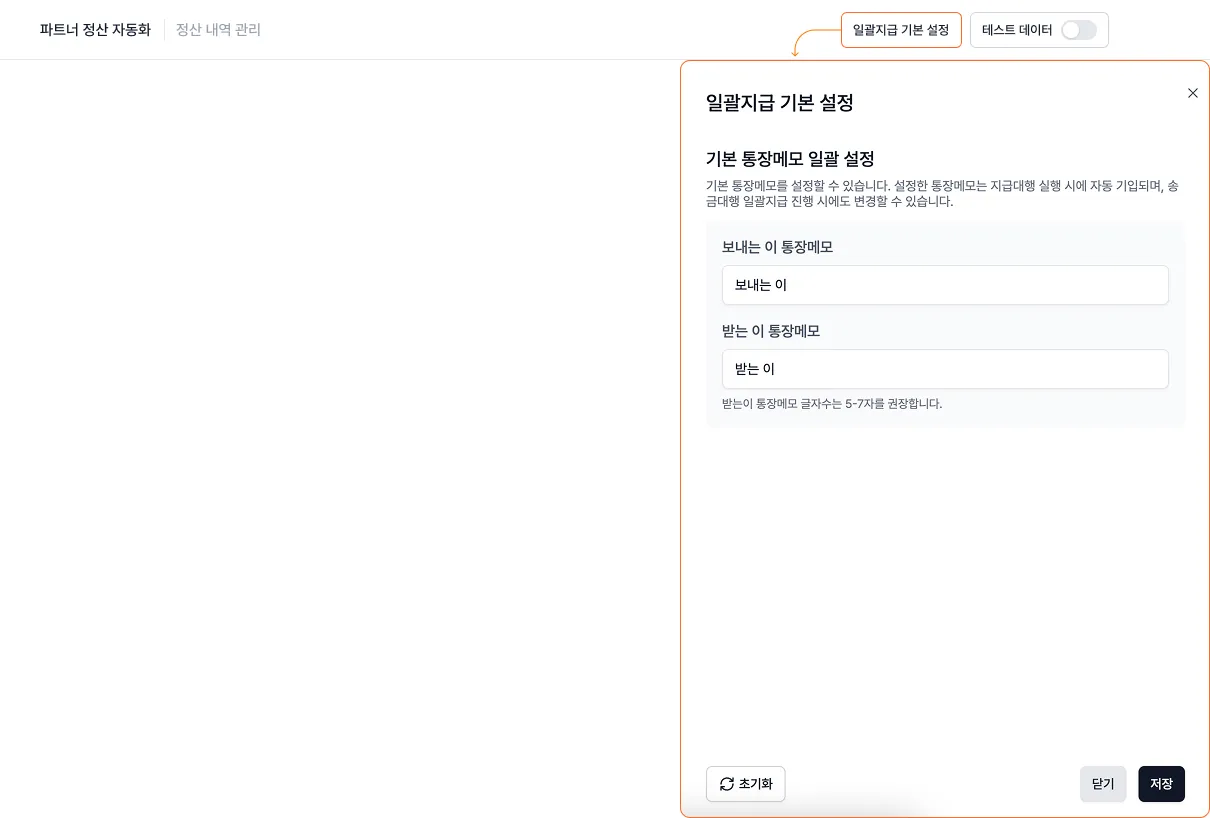
Task: Click the 기본 통장메모 일괄 설정 heading
Action: click(790, 159)
